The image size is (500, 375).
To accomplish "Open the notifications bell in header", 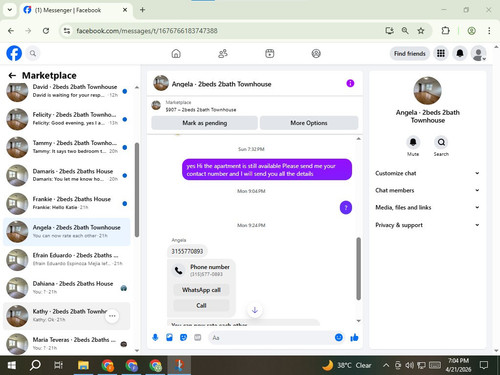I will click(x=460, y=53).
